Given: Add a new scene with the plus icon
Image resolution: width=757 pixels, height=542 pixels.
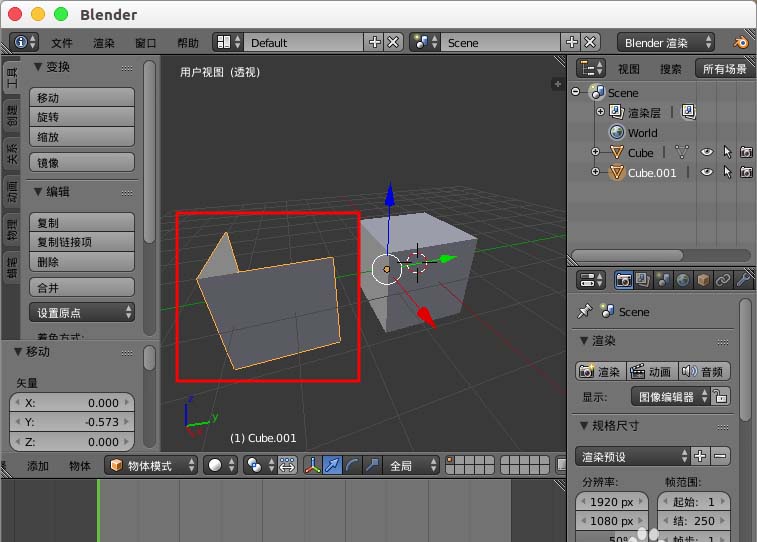Looking at the screenshot, I should point(571,42).
